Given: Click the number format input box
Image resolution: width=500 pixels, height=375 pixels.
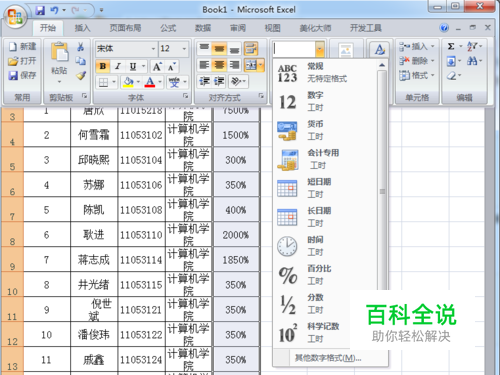Looking at the screenshot, I should [x=294, y=49].
